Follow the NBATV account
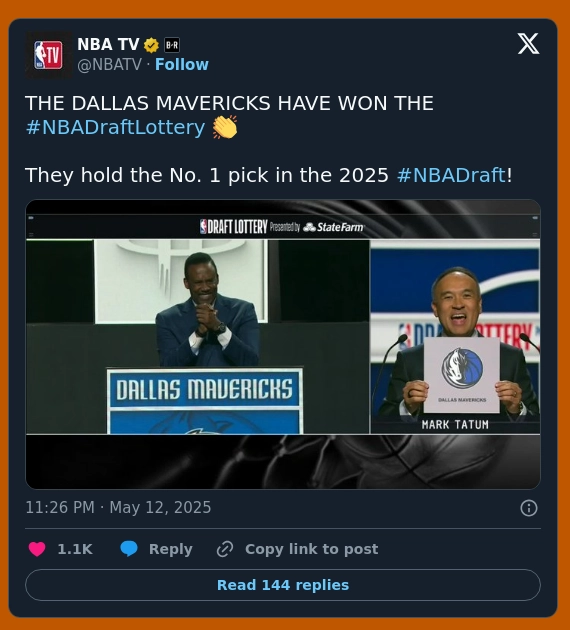The height and width of the screenshot is (630, 570). [182, 64]
